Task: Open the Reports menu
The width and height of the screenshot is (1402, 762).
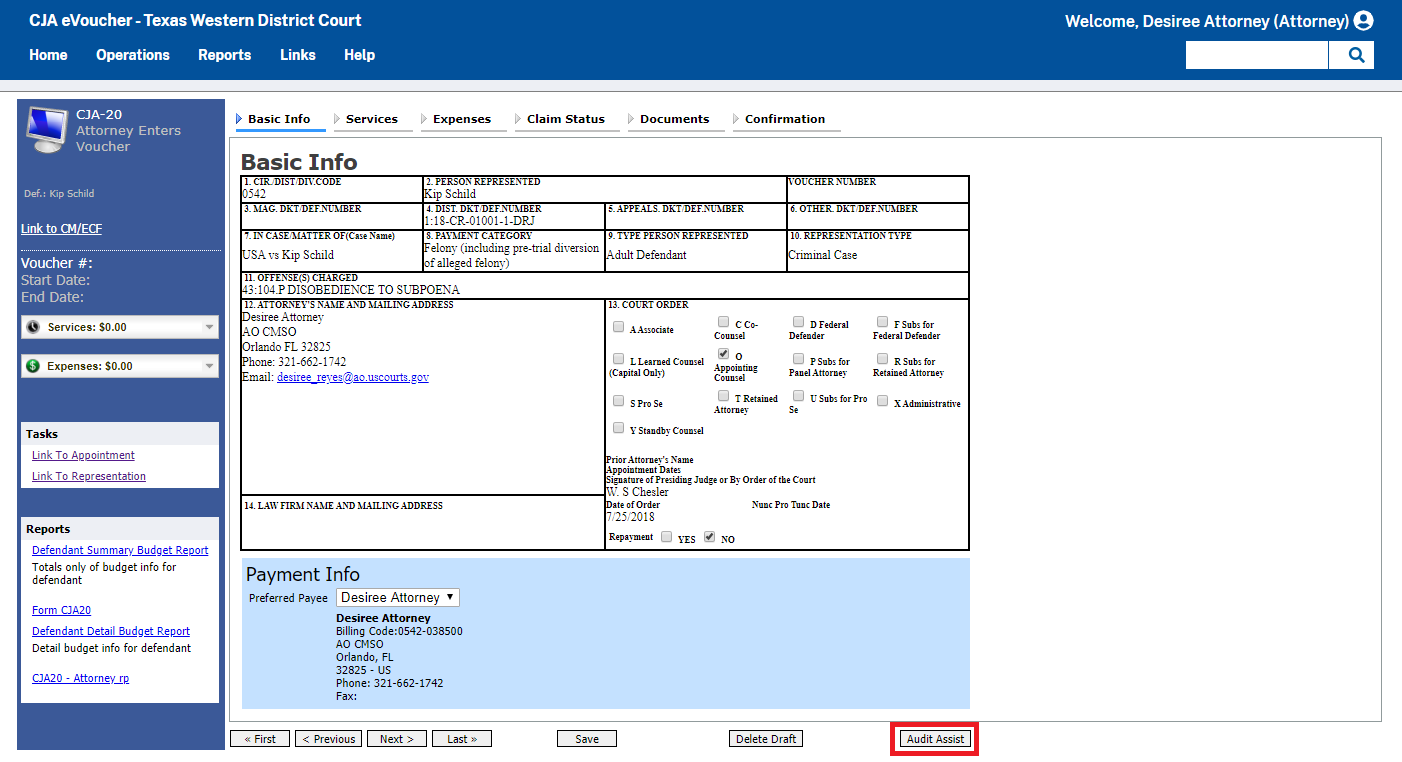Action: [224, 55]
